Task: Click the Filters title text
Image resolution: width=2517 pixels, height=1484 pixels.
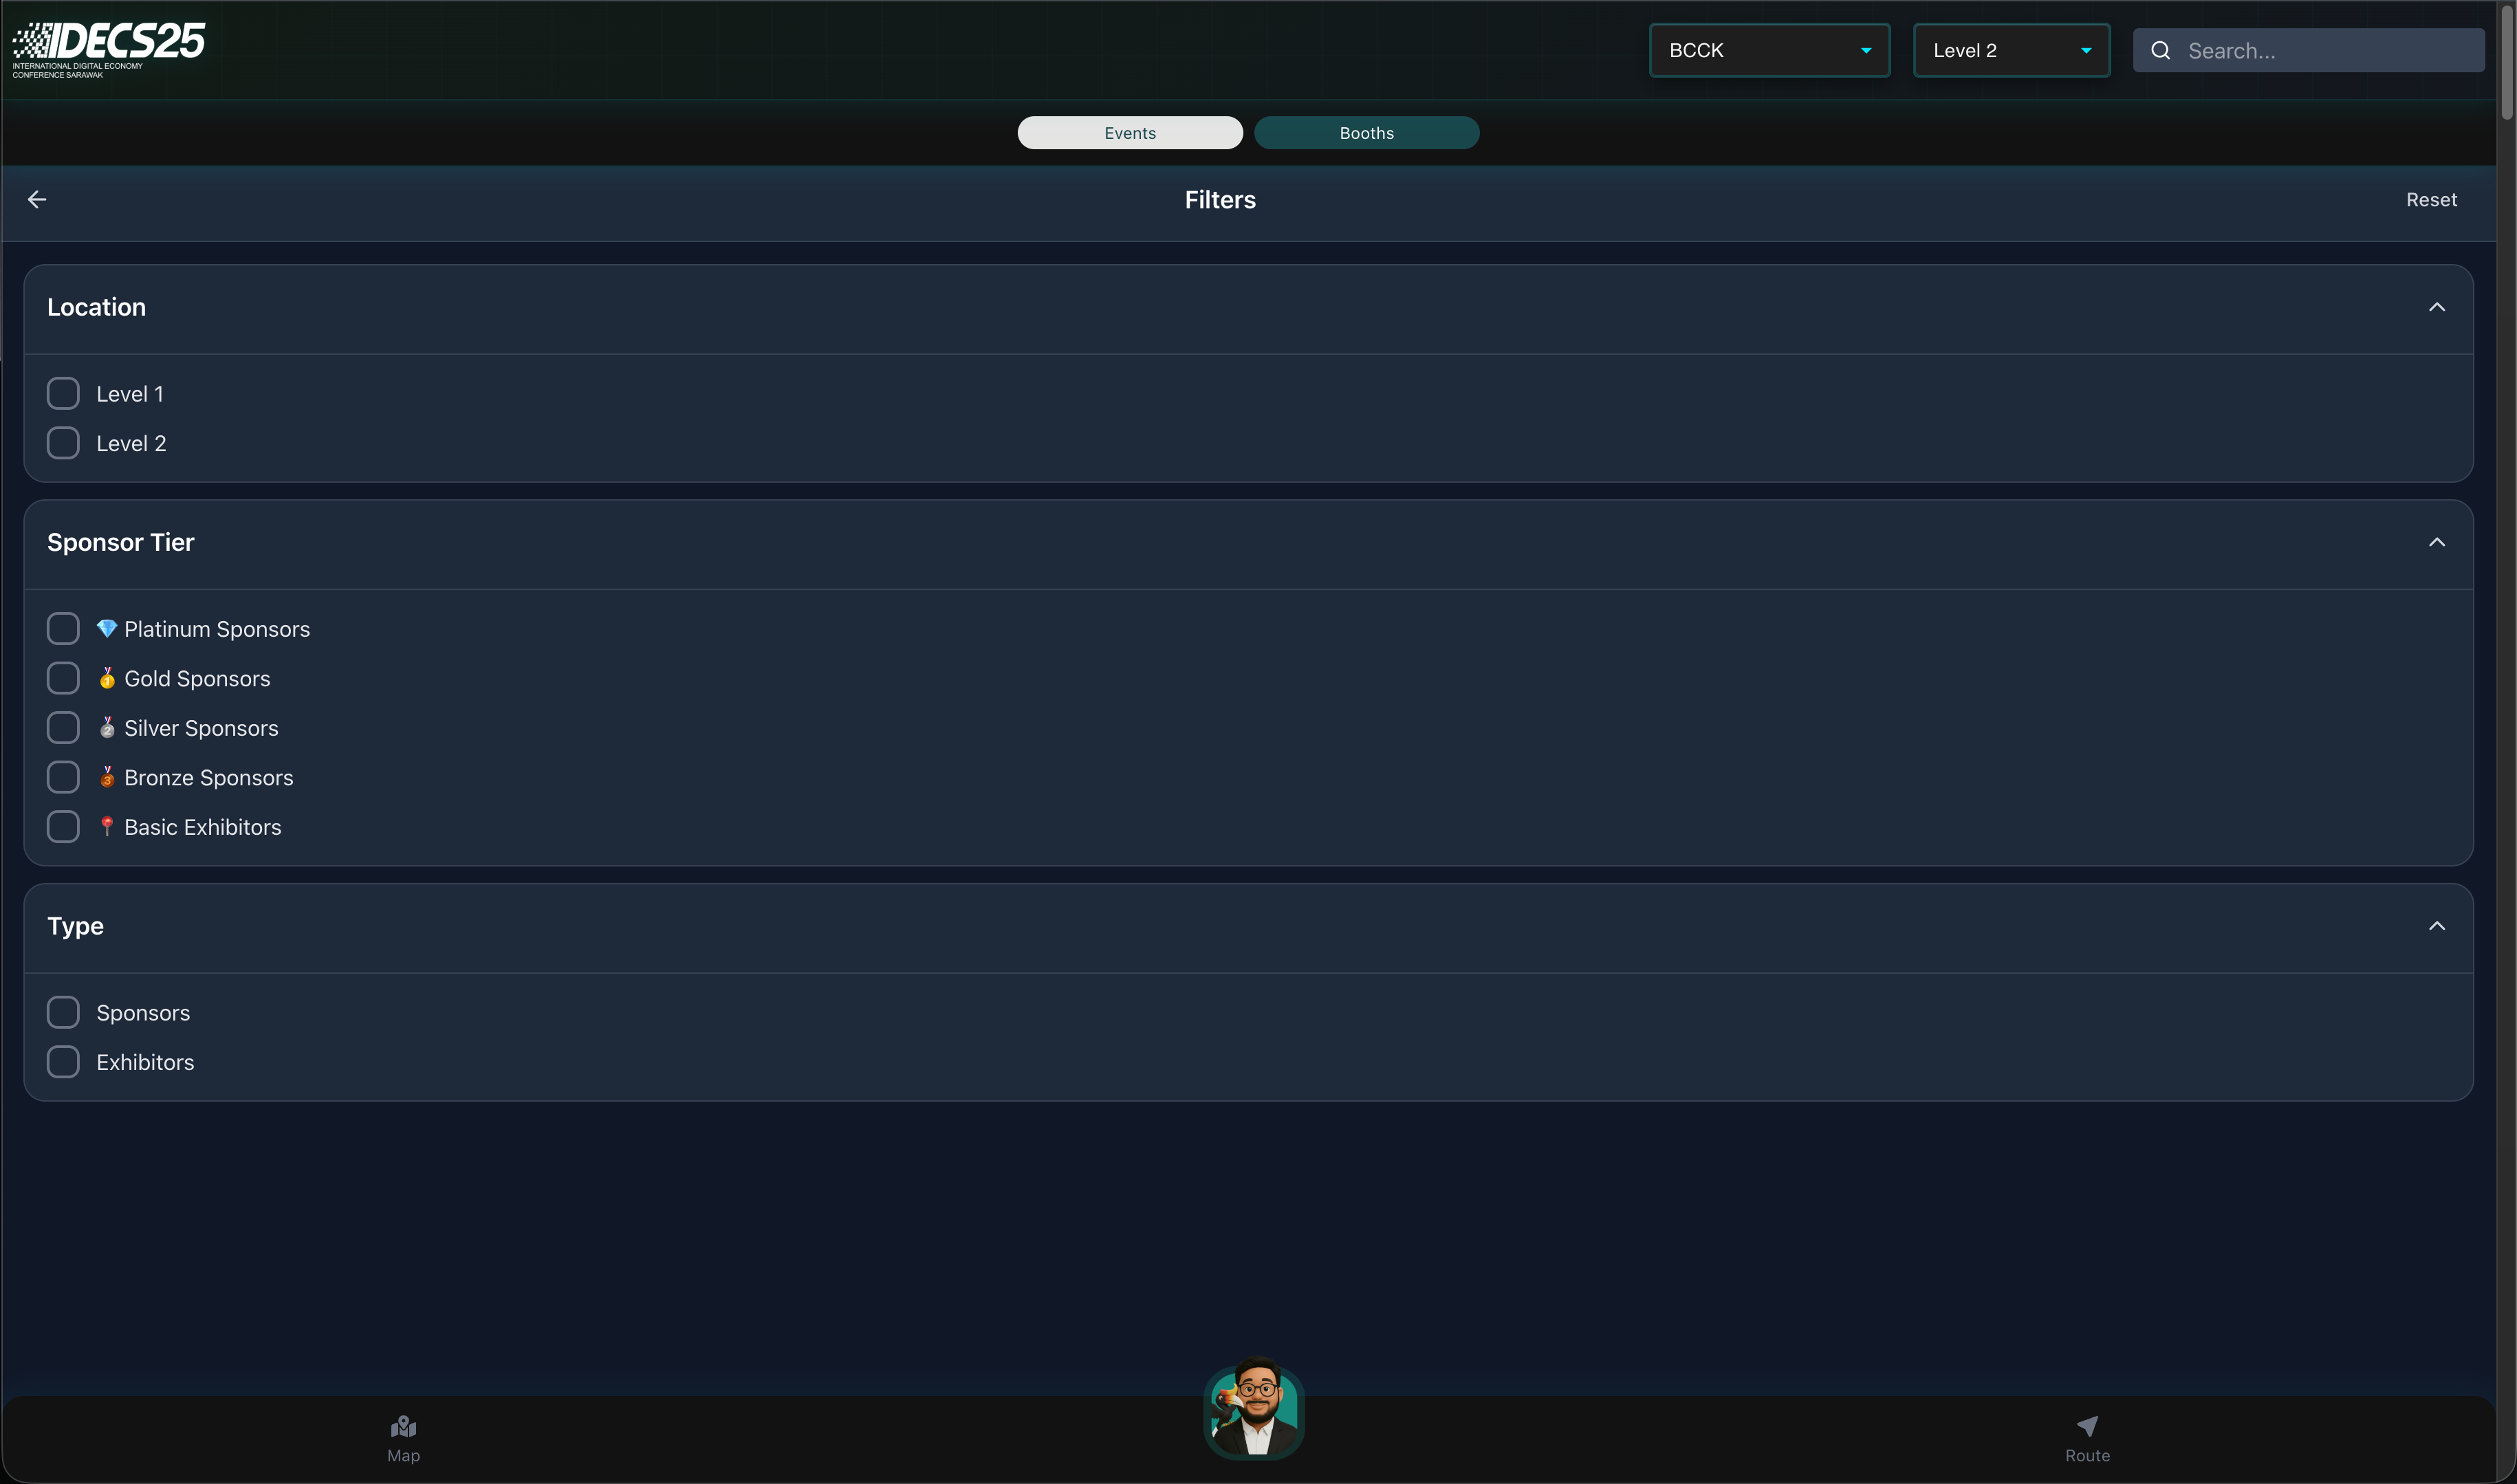Action: coord(1219,200)
